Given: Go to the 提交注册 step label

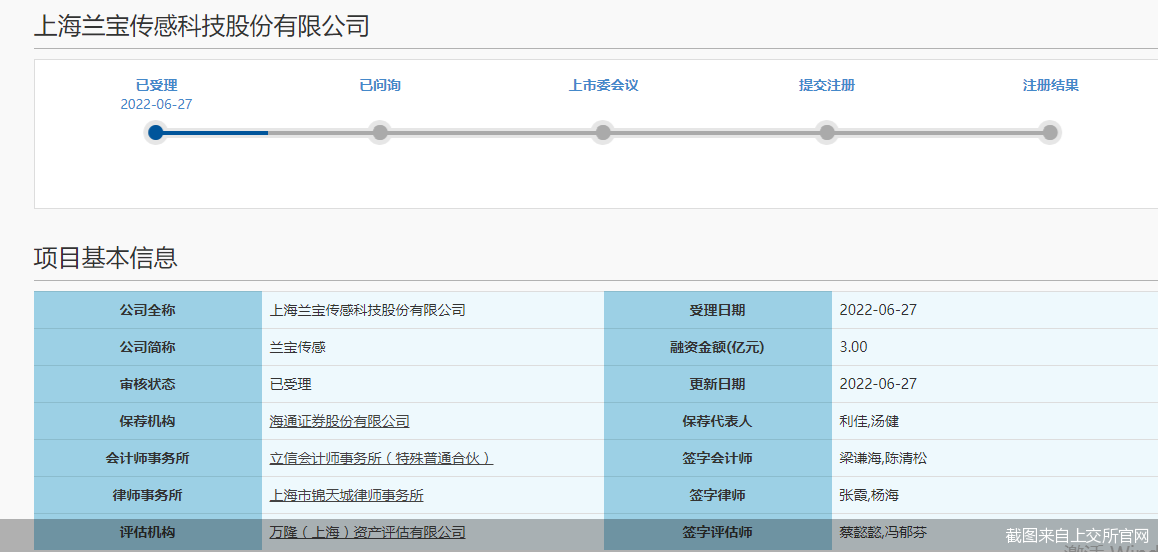Looking at the screenshot, I should pos(826,85).
